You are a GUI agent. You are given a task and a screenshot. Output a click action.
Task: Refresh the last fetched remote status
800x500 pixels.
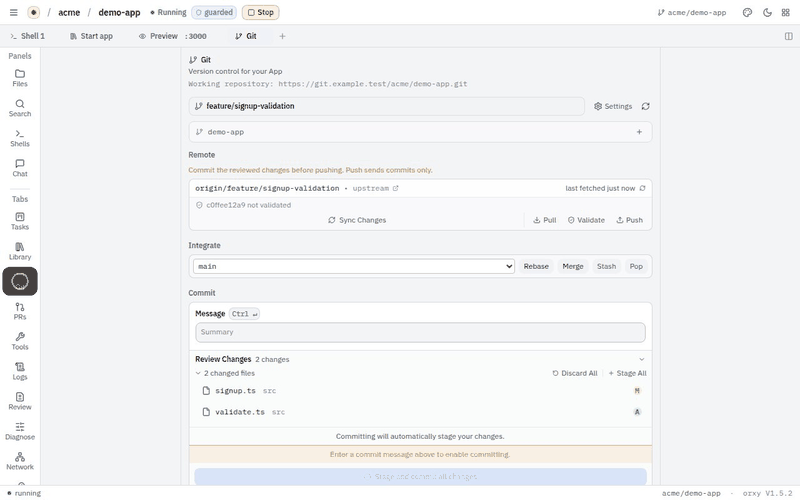tap(642, 188)
